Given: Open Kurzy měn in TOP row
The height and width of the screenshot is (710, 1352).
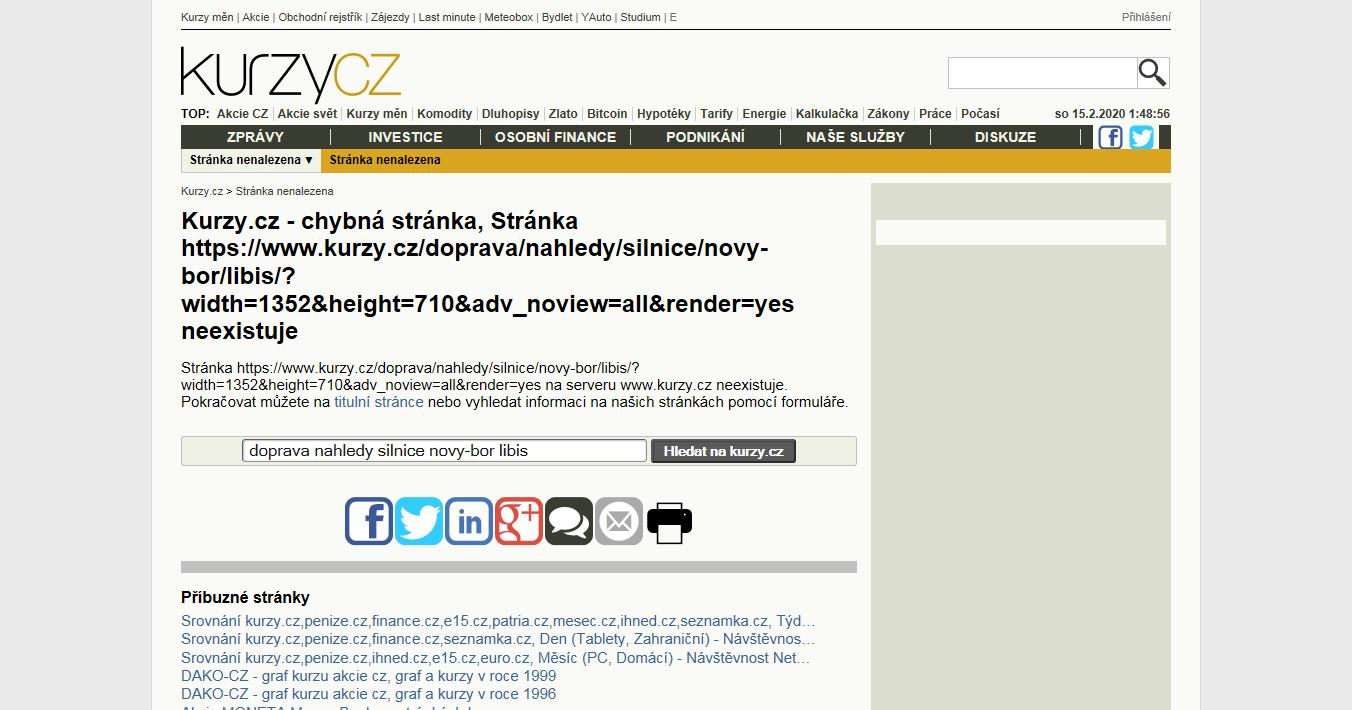Looking at the screenshot, I should 377,114.
